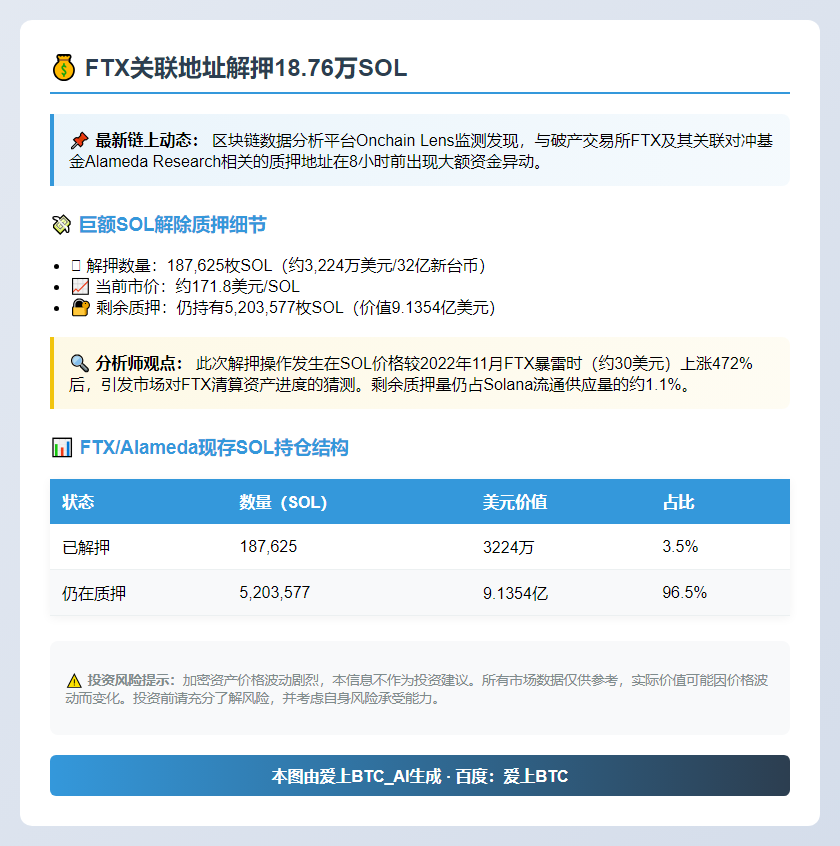This screenshot has height=846, width=840.
Task: Click the 分析师观点 bold label
Action: [139, 363]
